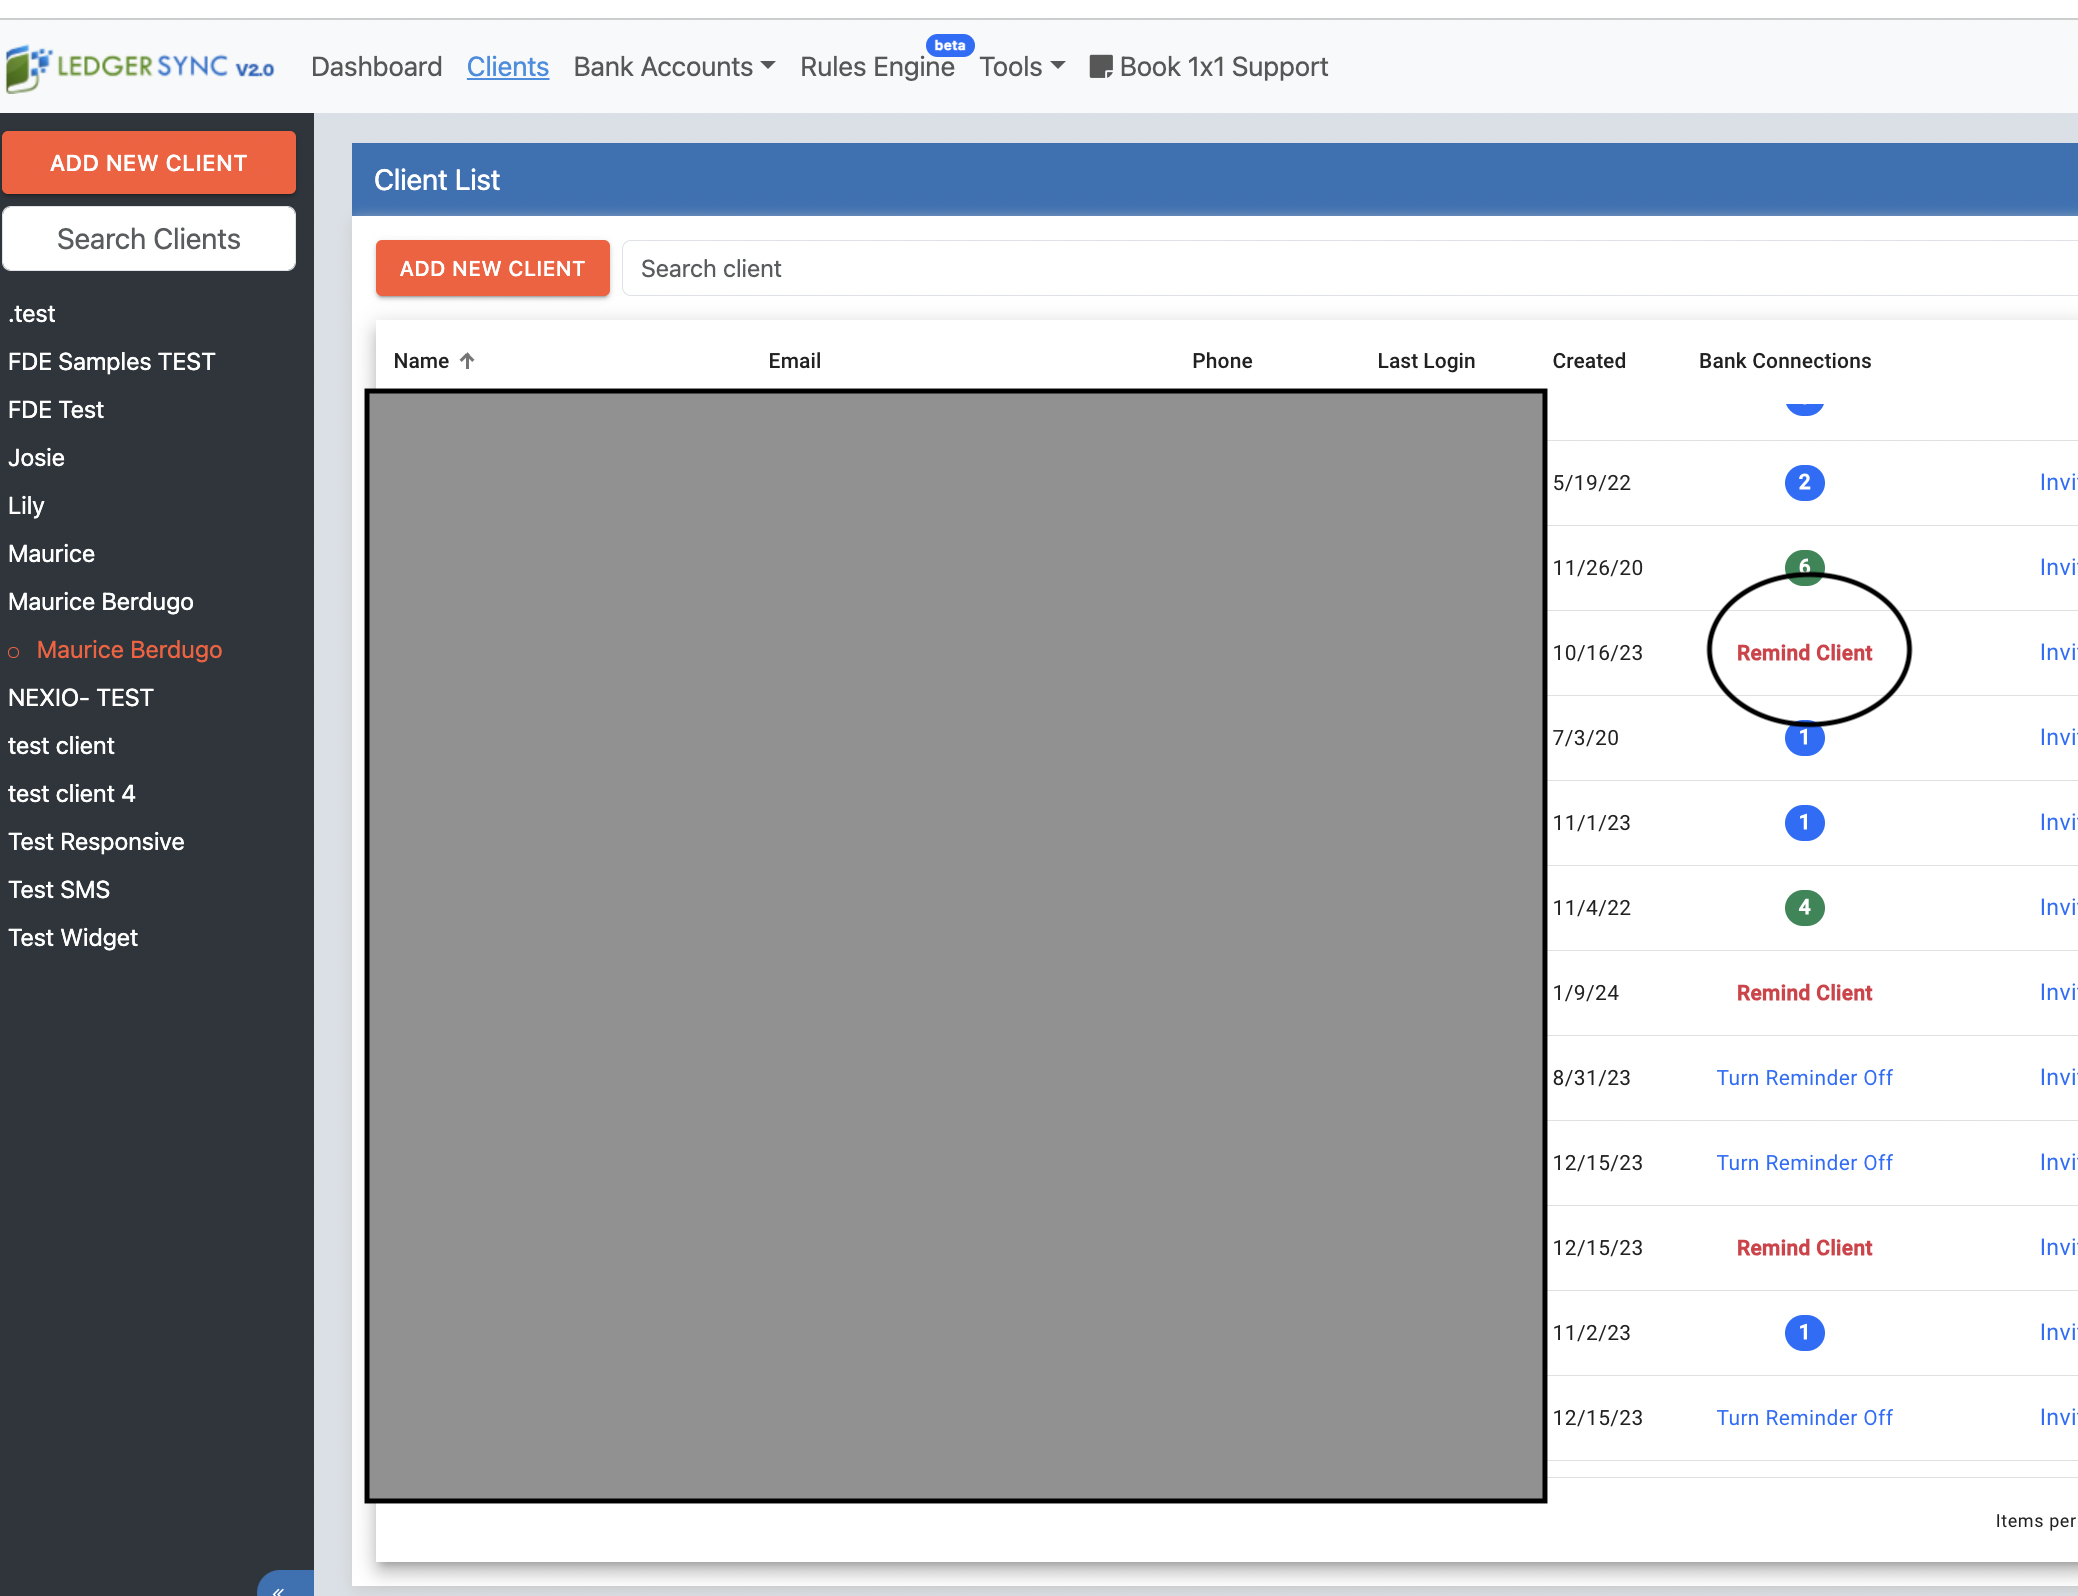Click the circled Remind Client link
2078x1596 pixels.
click(1804, 653)
